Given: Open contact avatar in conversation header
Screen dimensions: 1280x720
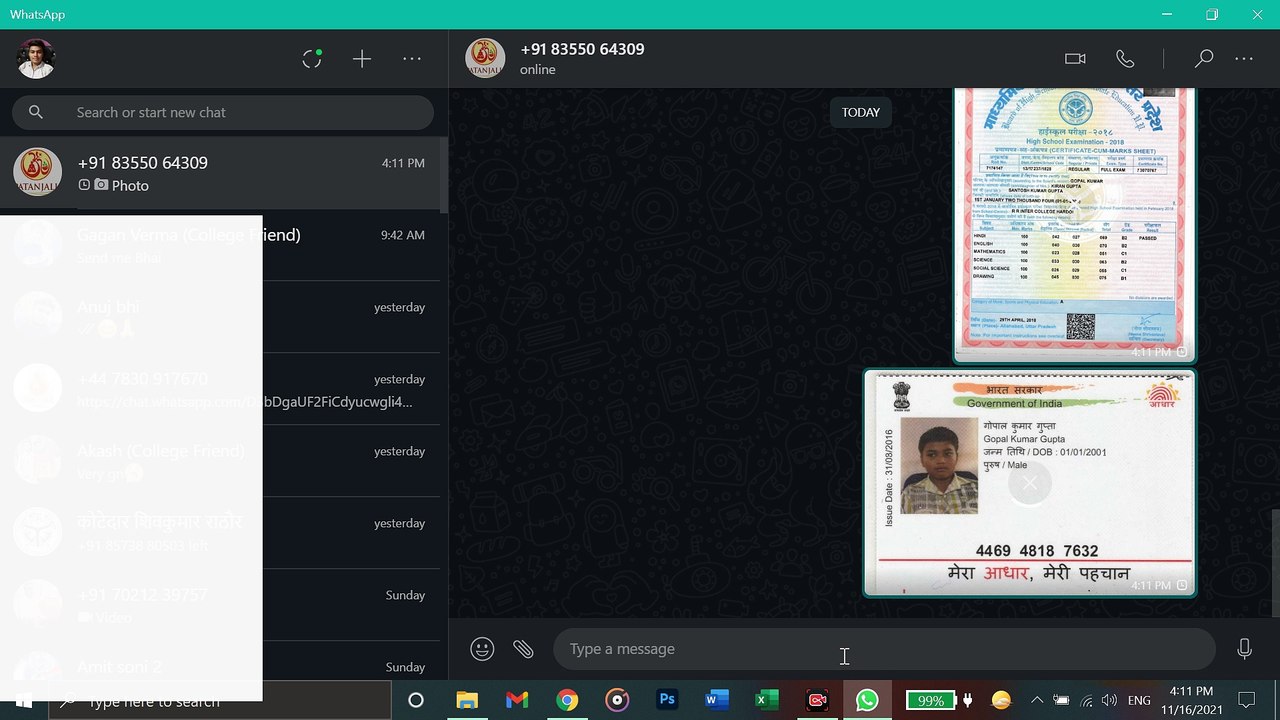Looking at the screenshot, I should [x=485, y=58].
